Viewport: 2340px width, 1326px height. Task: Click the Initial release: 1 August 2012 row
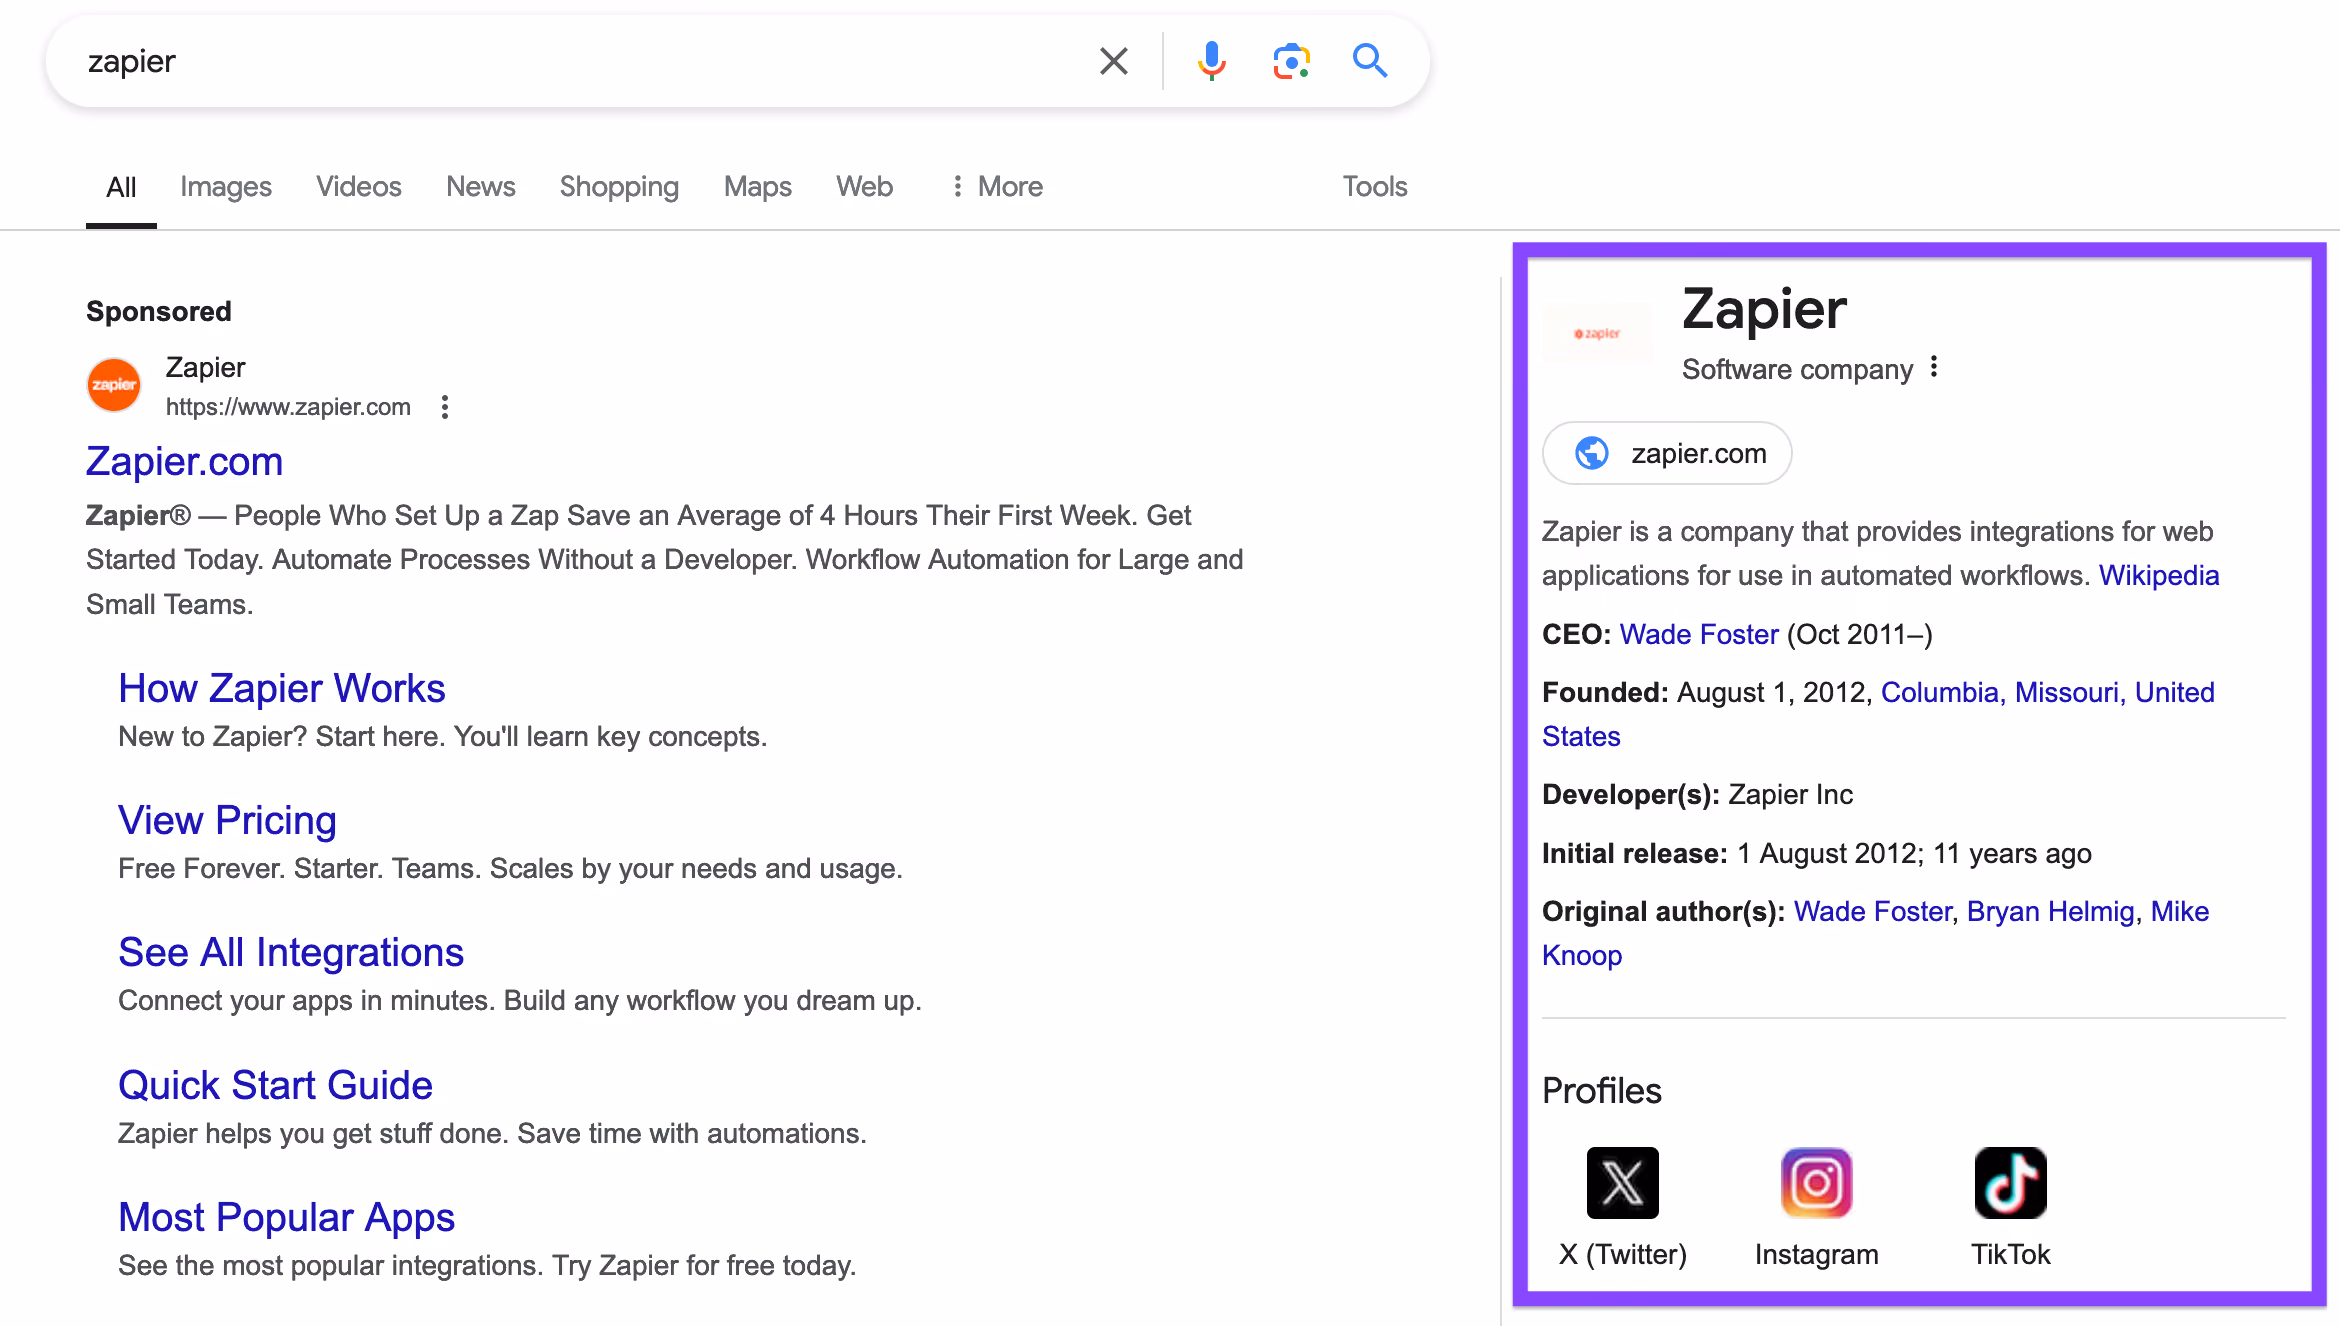coord(1816,854)
